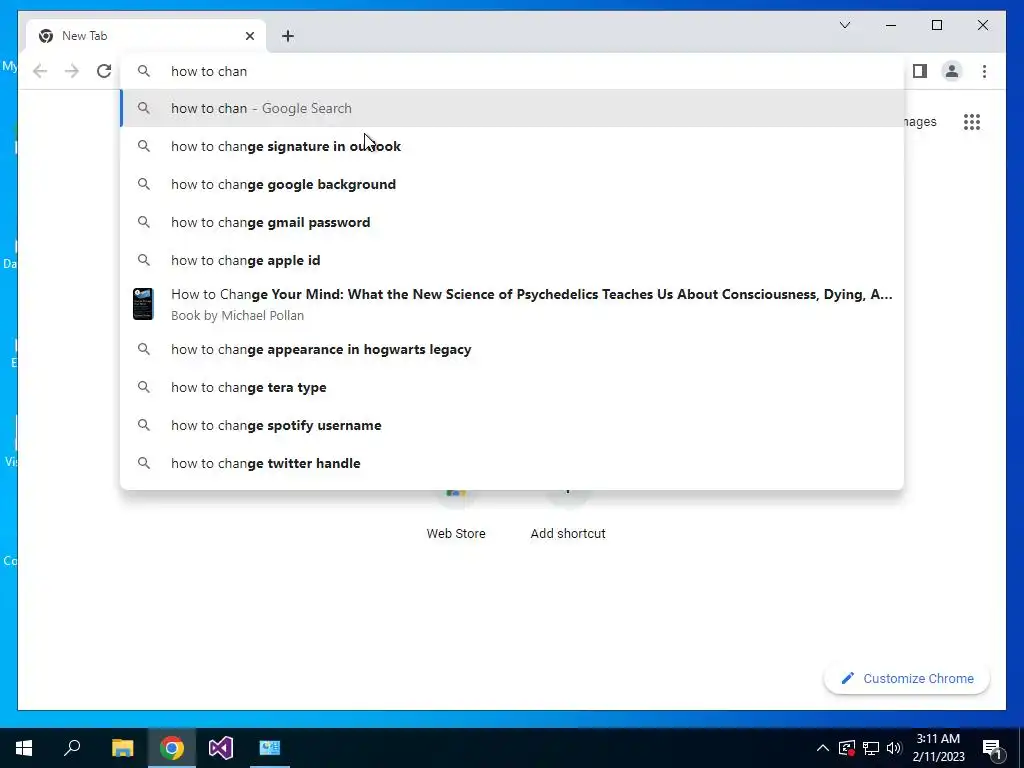Image resolution: width=1024 pixels, height=768 pixels.
Task: Pick 'how to change google background' suggestion
Action: 512,184
